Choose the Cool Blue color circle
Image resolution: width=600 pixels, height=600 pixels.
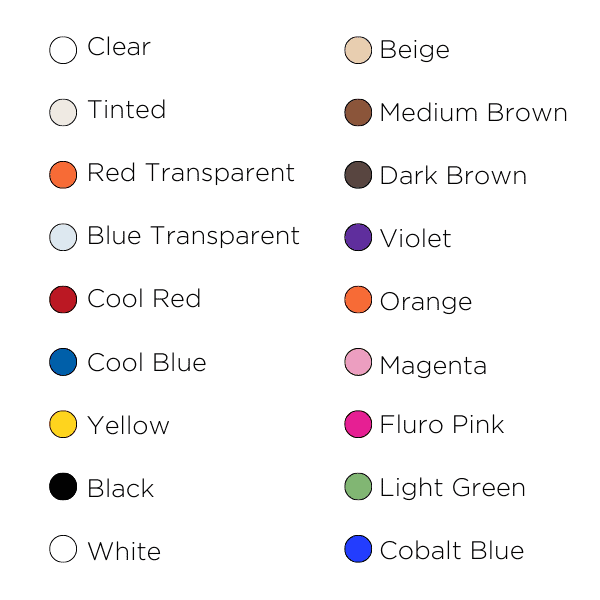(63, 362)
